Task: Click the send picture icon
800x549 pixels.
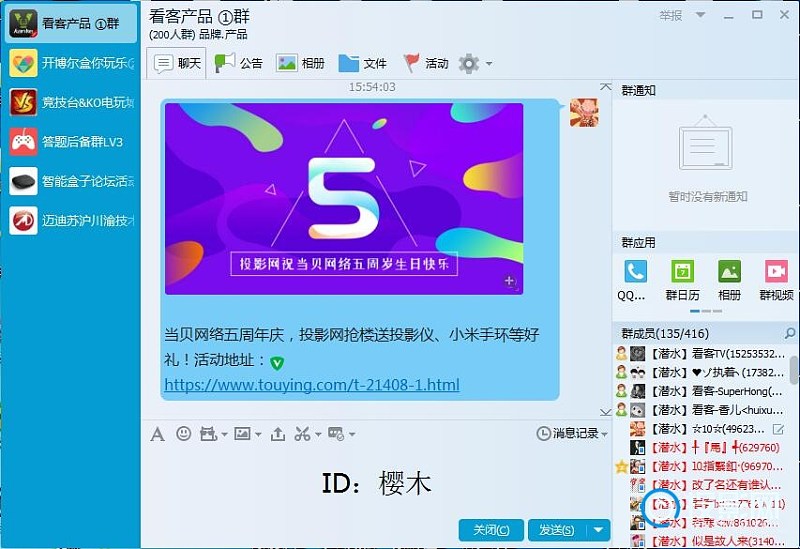Action: point(242,434)
